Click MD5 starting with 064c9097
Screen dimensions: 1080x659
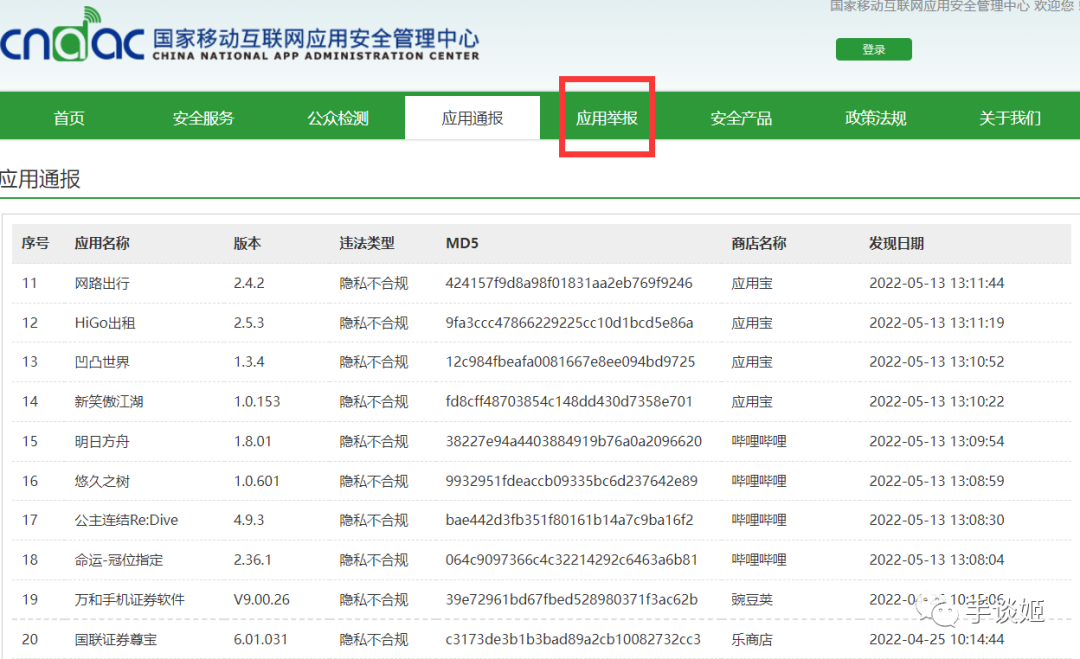(x=572, y=560)
